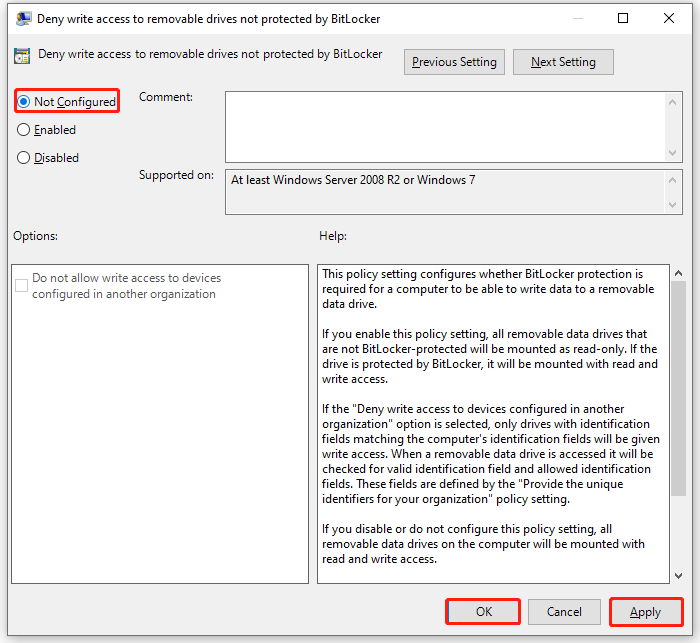Screen dimensions: 700x643
Task: Click into the Comment text box
Action: pyautogui.click(x=445, y=127)
